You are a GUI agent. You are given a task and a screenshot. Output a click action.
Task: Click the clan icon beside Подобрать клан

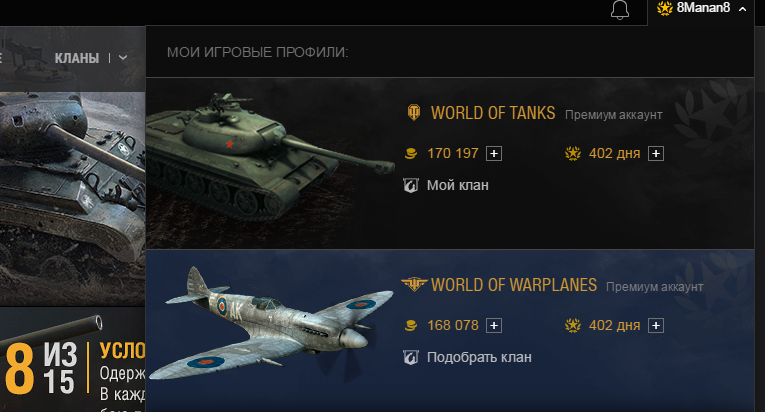click(x=410, y=357)
